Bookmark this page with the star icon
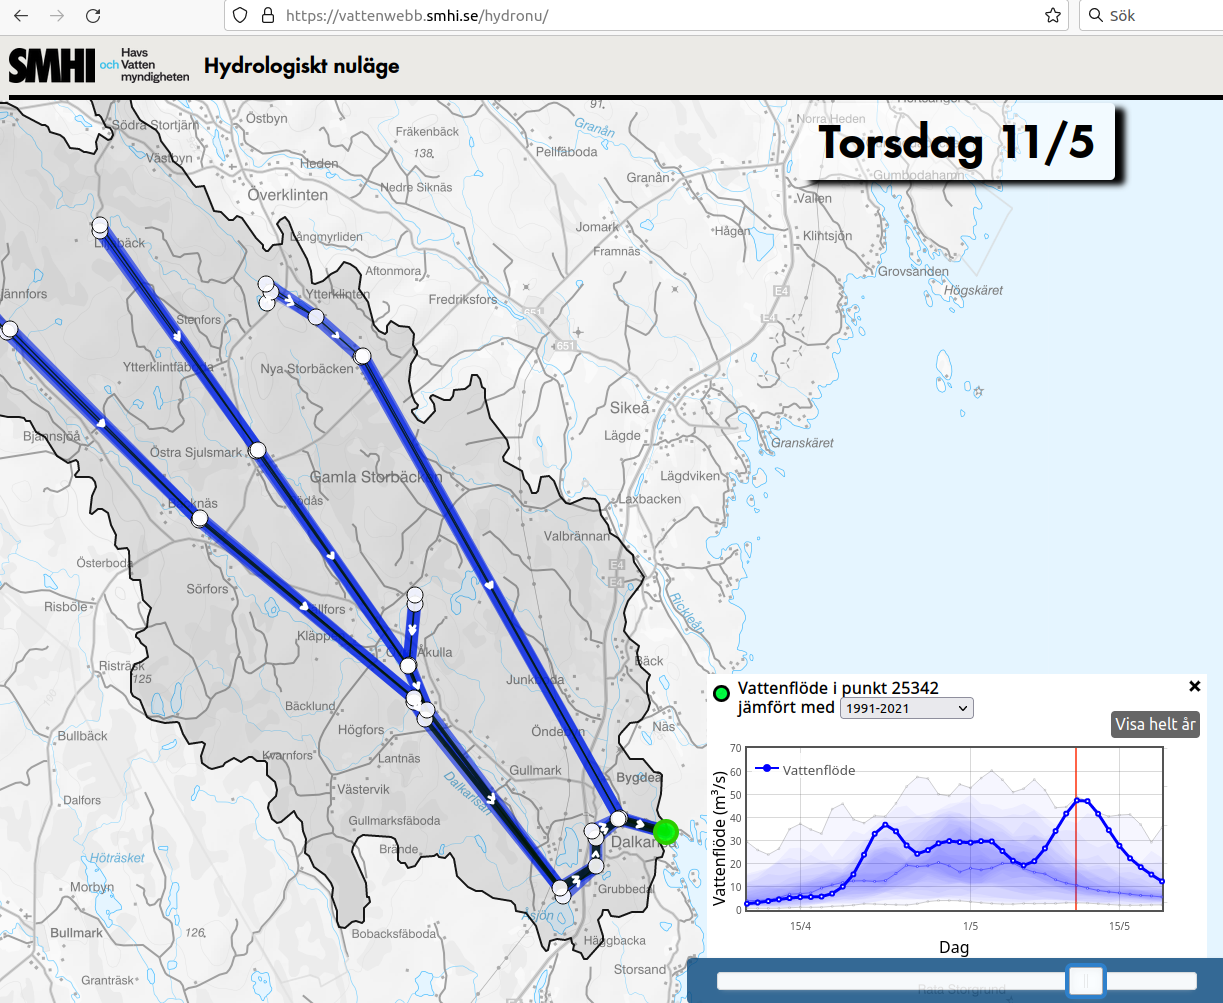This screenshot has height=1003, width=1223. 1052,16
